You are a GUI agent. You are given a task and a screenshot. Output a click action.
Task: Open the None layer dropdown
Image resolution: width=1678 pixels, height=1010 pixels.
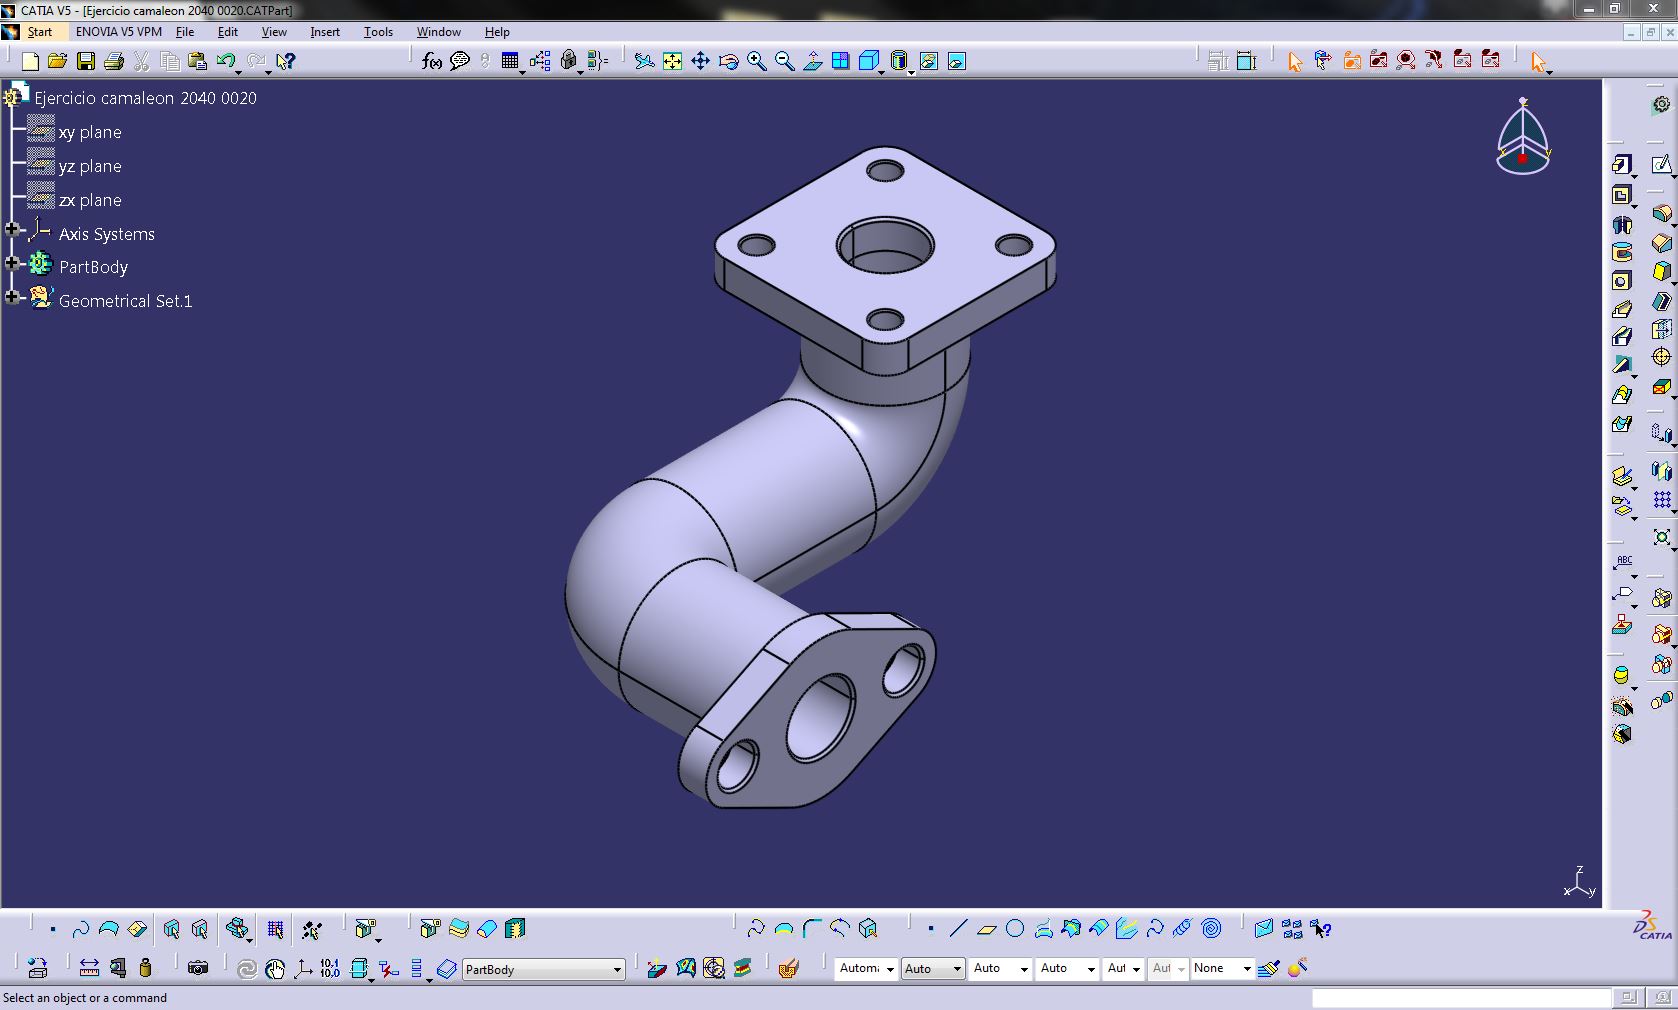(x=1222, y=968)
